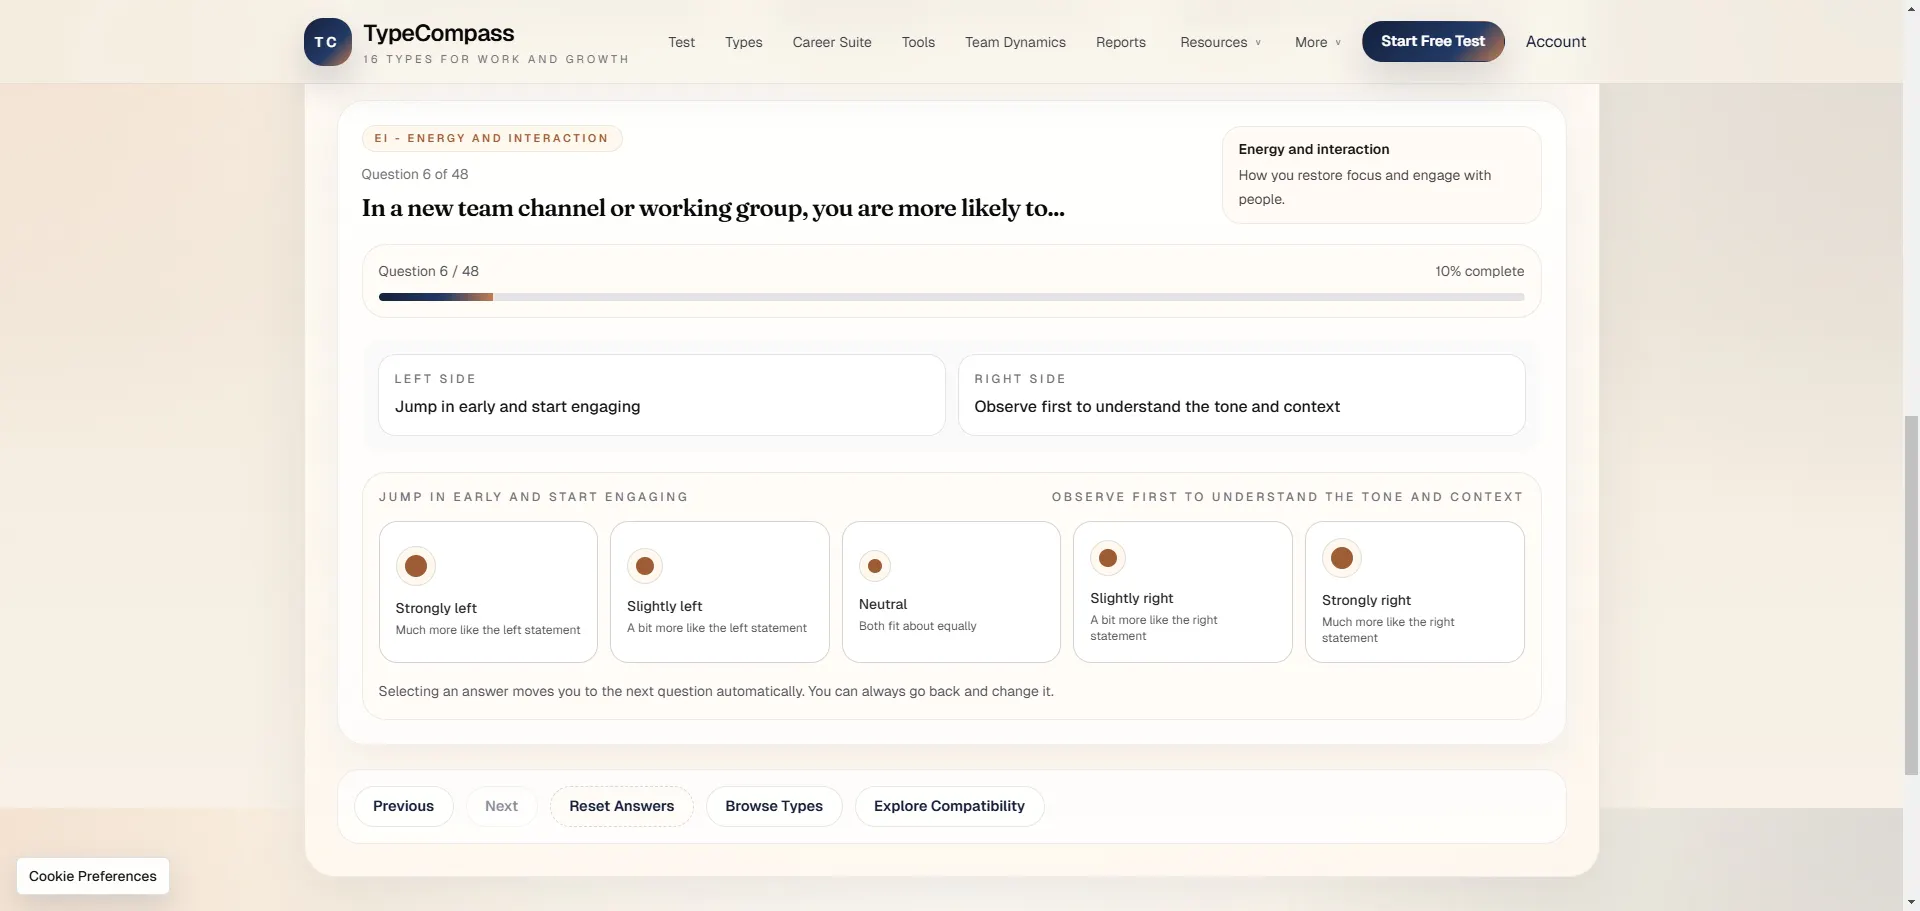This screenshot has height=911, width=1920.
Task: Open Explore Compatibility
Action: pos(949,806)
